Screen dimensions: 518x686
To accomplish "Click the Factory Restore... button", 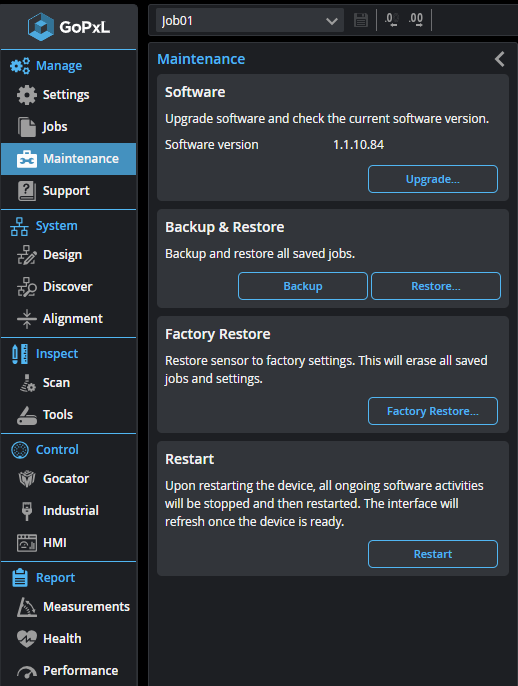I will pyautogui.click(x=433, y=411).
